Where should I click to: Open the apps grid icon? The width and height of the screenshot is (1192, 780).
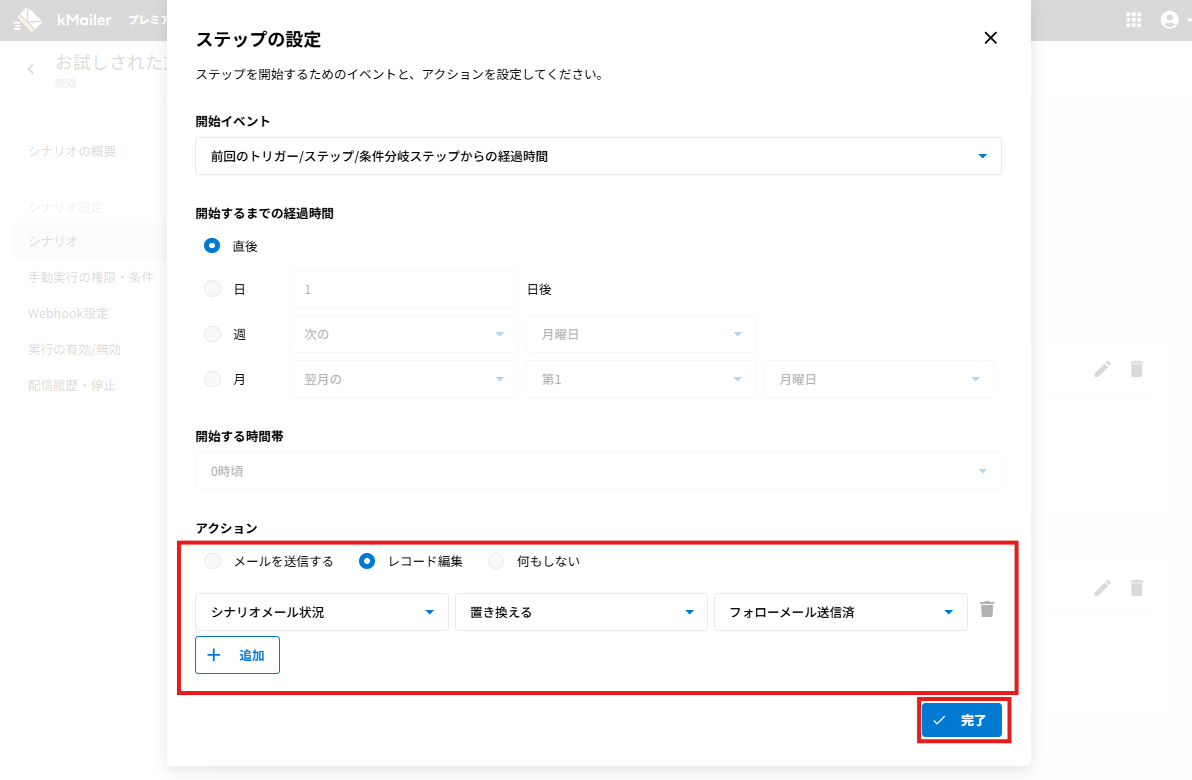click(1134, 20)
